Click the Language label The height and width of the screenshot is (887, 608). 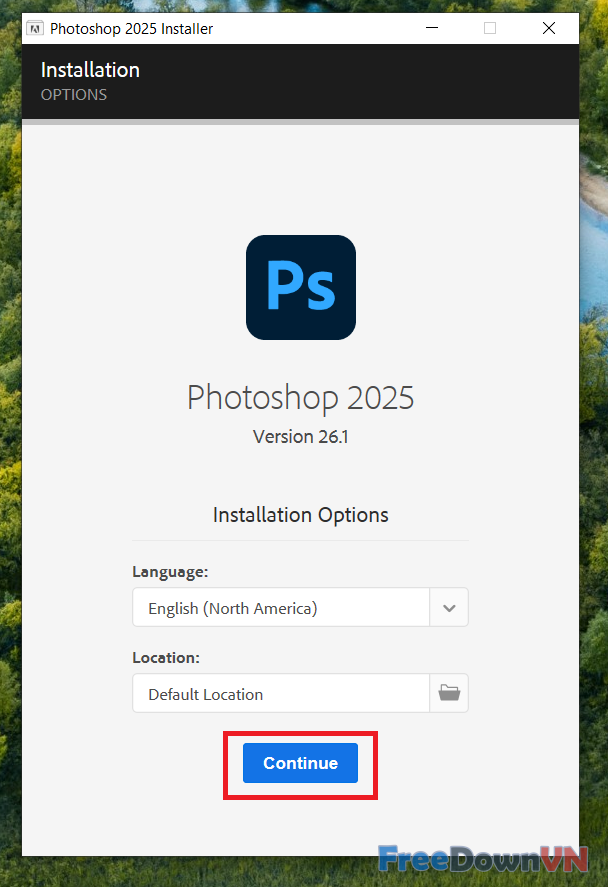click(170, 572)
